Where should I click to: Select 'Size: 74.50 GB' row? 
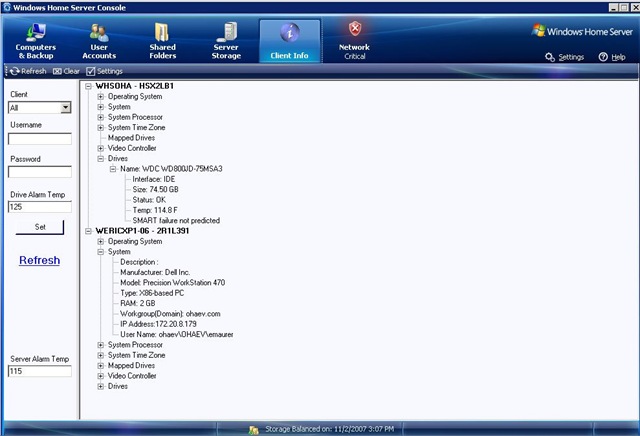click(x=156, y=189)
